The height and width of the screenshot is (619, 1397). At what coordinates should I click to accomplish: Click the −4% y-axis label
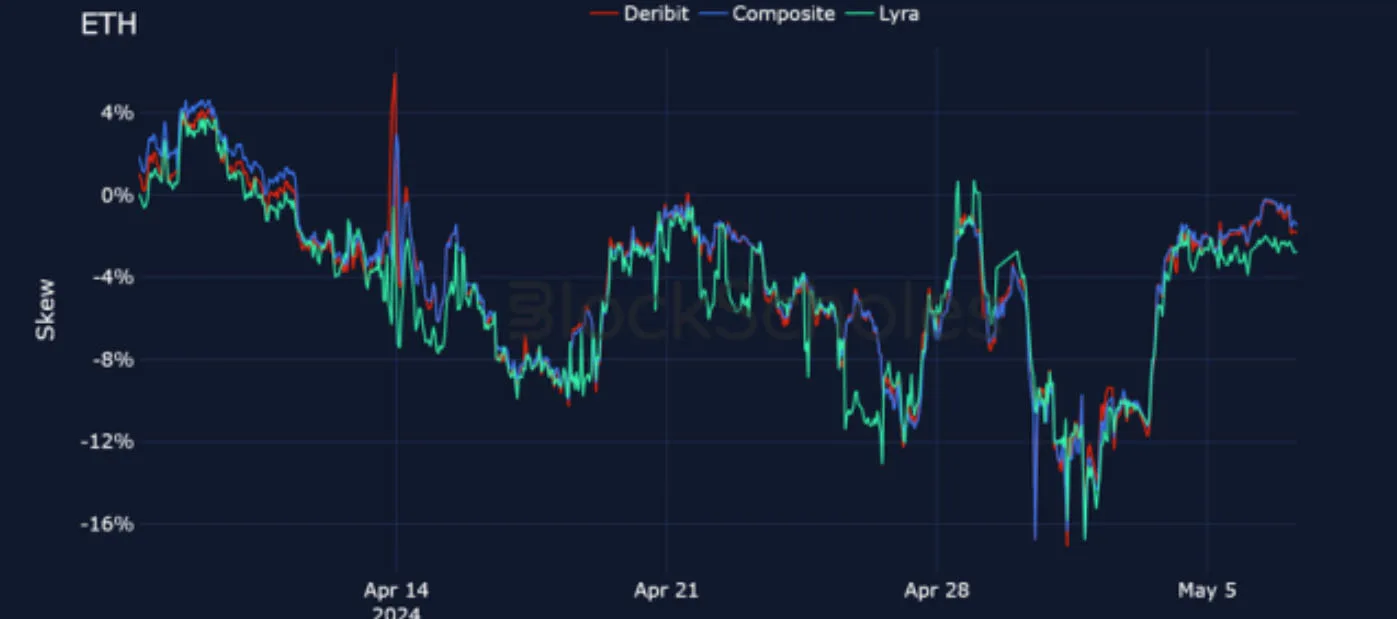(112, 277)
